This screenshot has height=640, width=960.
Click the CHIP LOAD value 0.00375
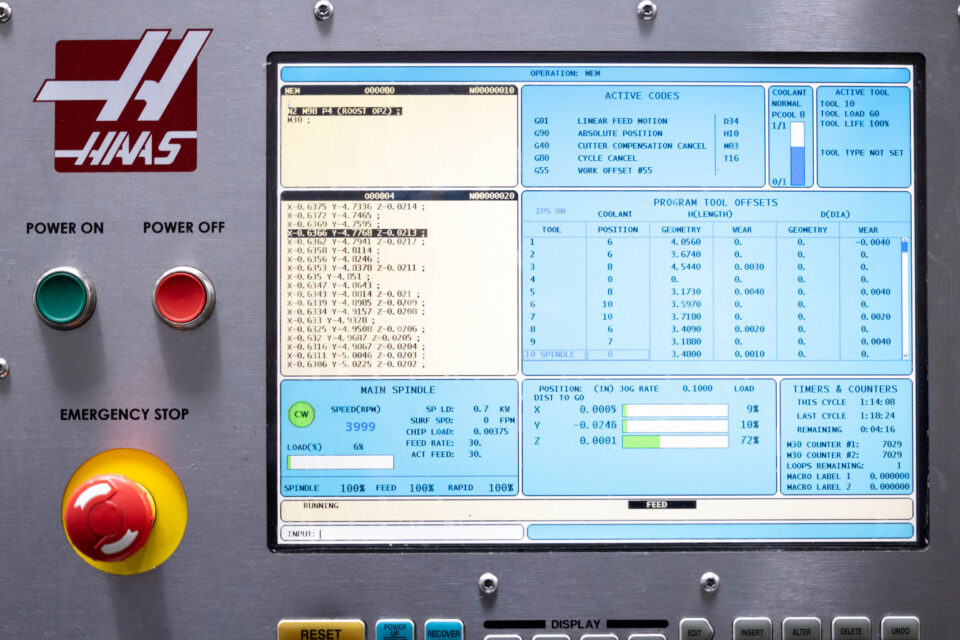coord(490,432)
